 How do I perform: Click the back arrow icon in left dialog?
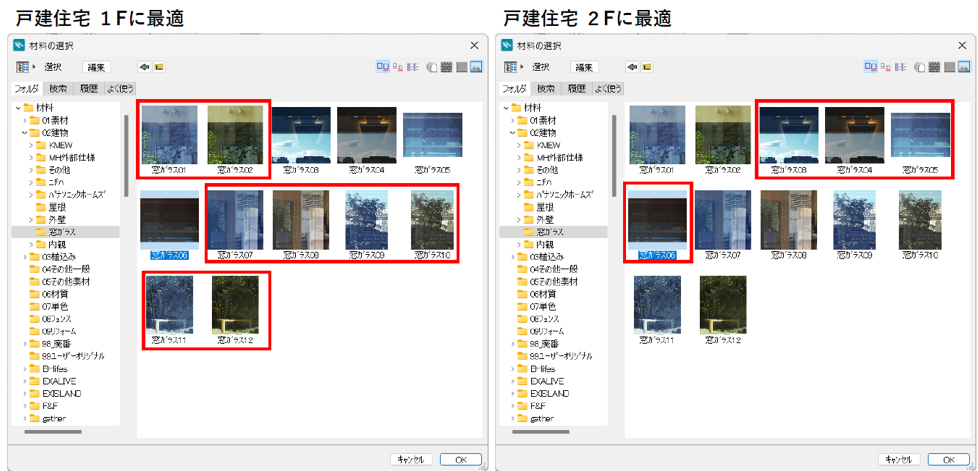click(x=145, y=67)
